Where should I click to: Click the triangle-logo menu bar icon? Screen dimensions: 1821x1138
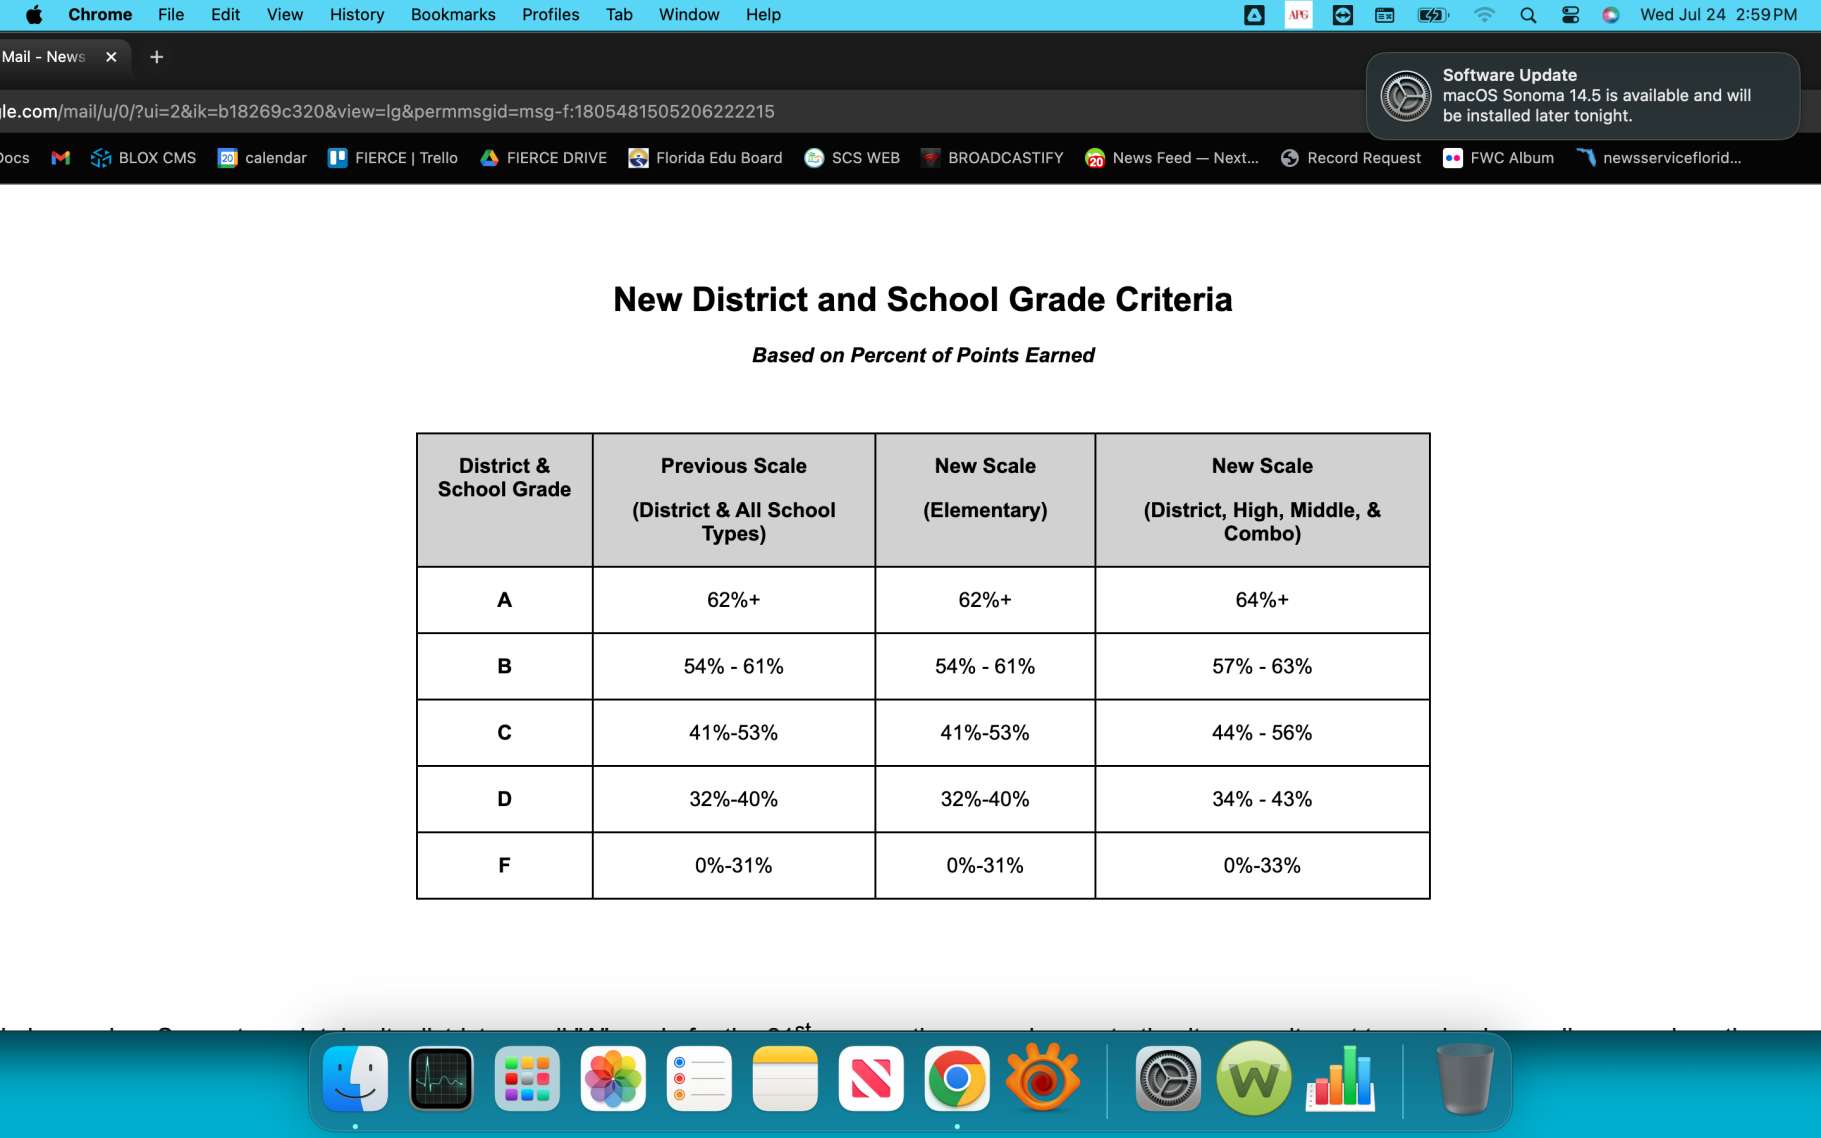pos(1254,15)
